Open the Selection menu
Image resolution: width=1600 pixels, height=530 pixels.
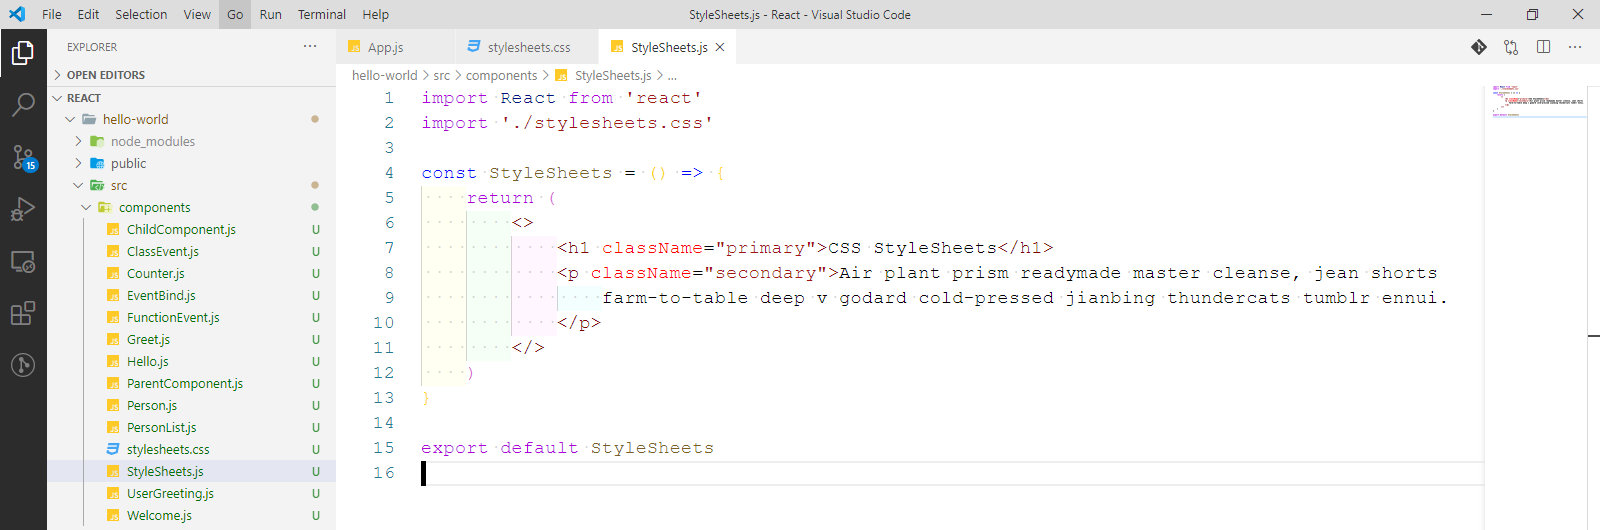point(141,14)
